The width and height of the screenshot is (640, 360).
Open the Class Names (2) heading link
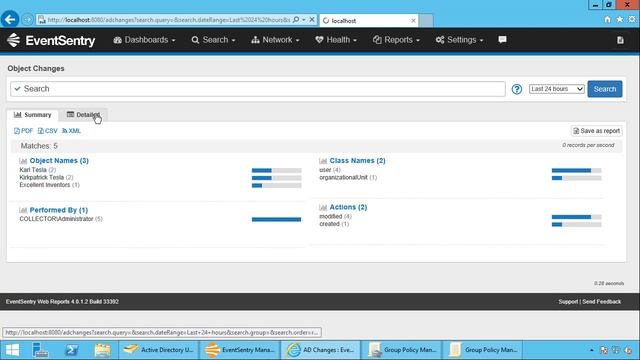[358, 161]
